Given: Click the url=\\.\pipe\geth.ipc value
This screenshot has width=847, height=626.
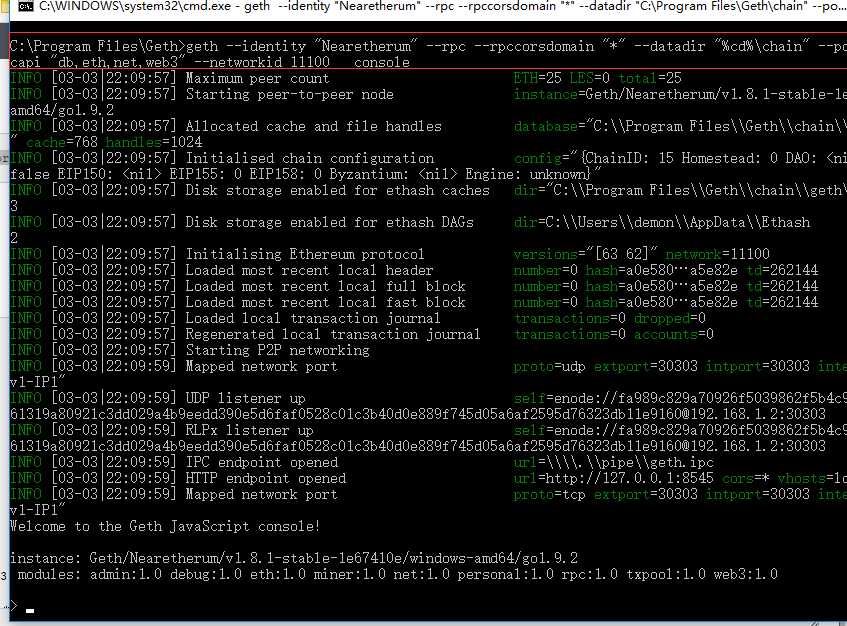Looking at the screenshot, I should (614, 462).
